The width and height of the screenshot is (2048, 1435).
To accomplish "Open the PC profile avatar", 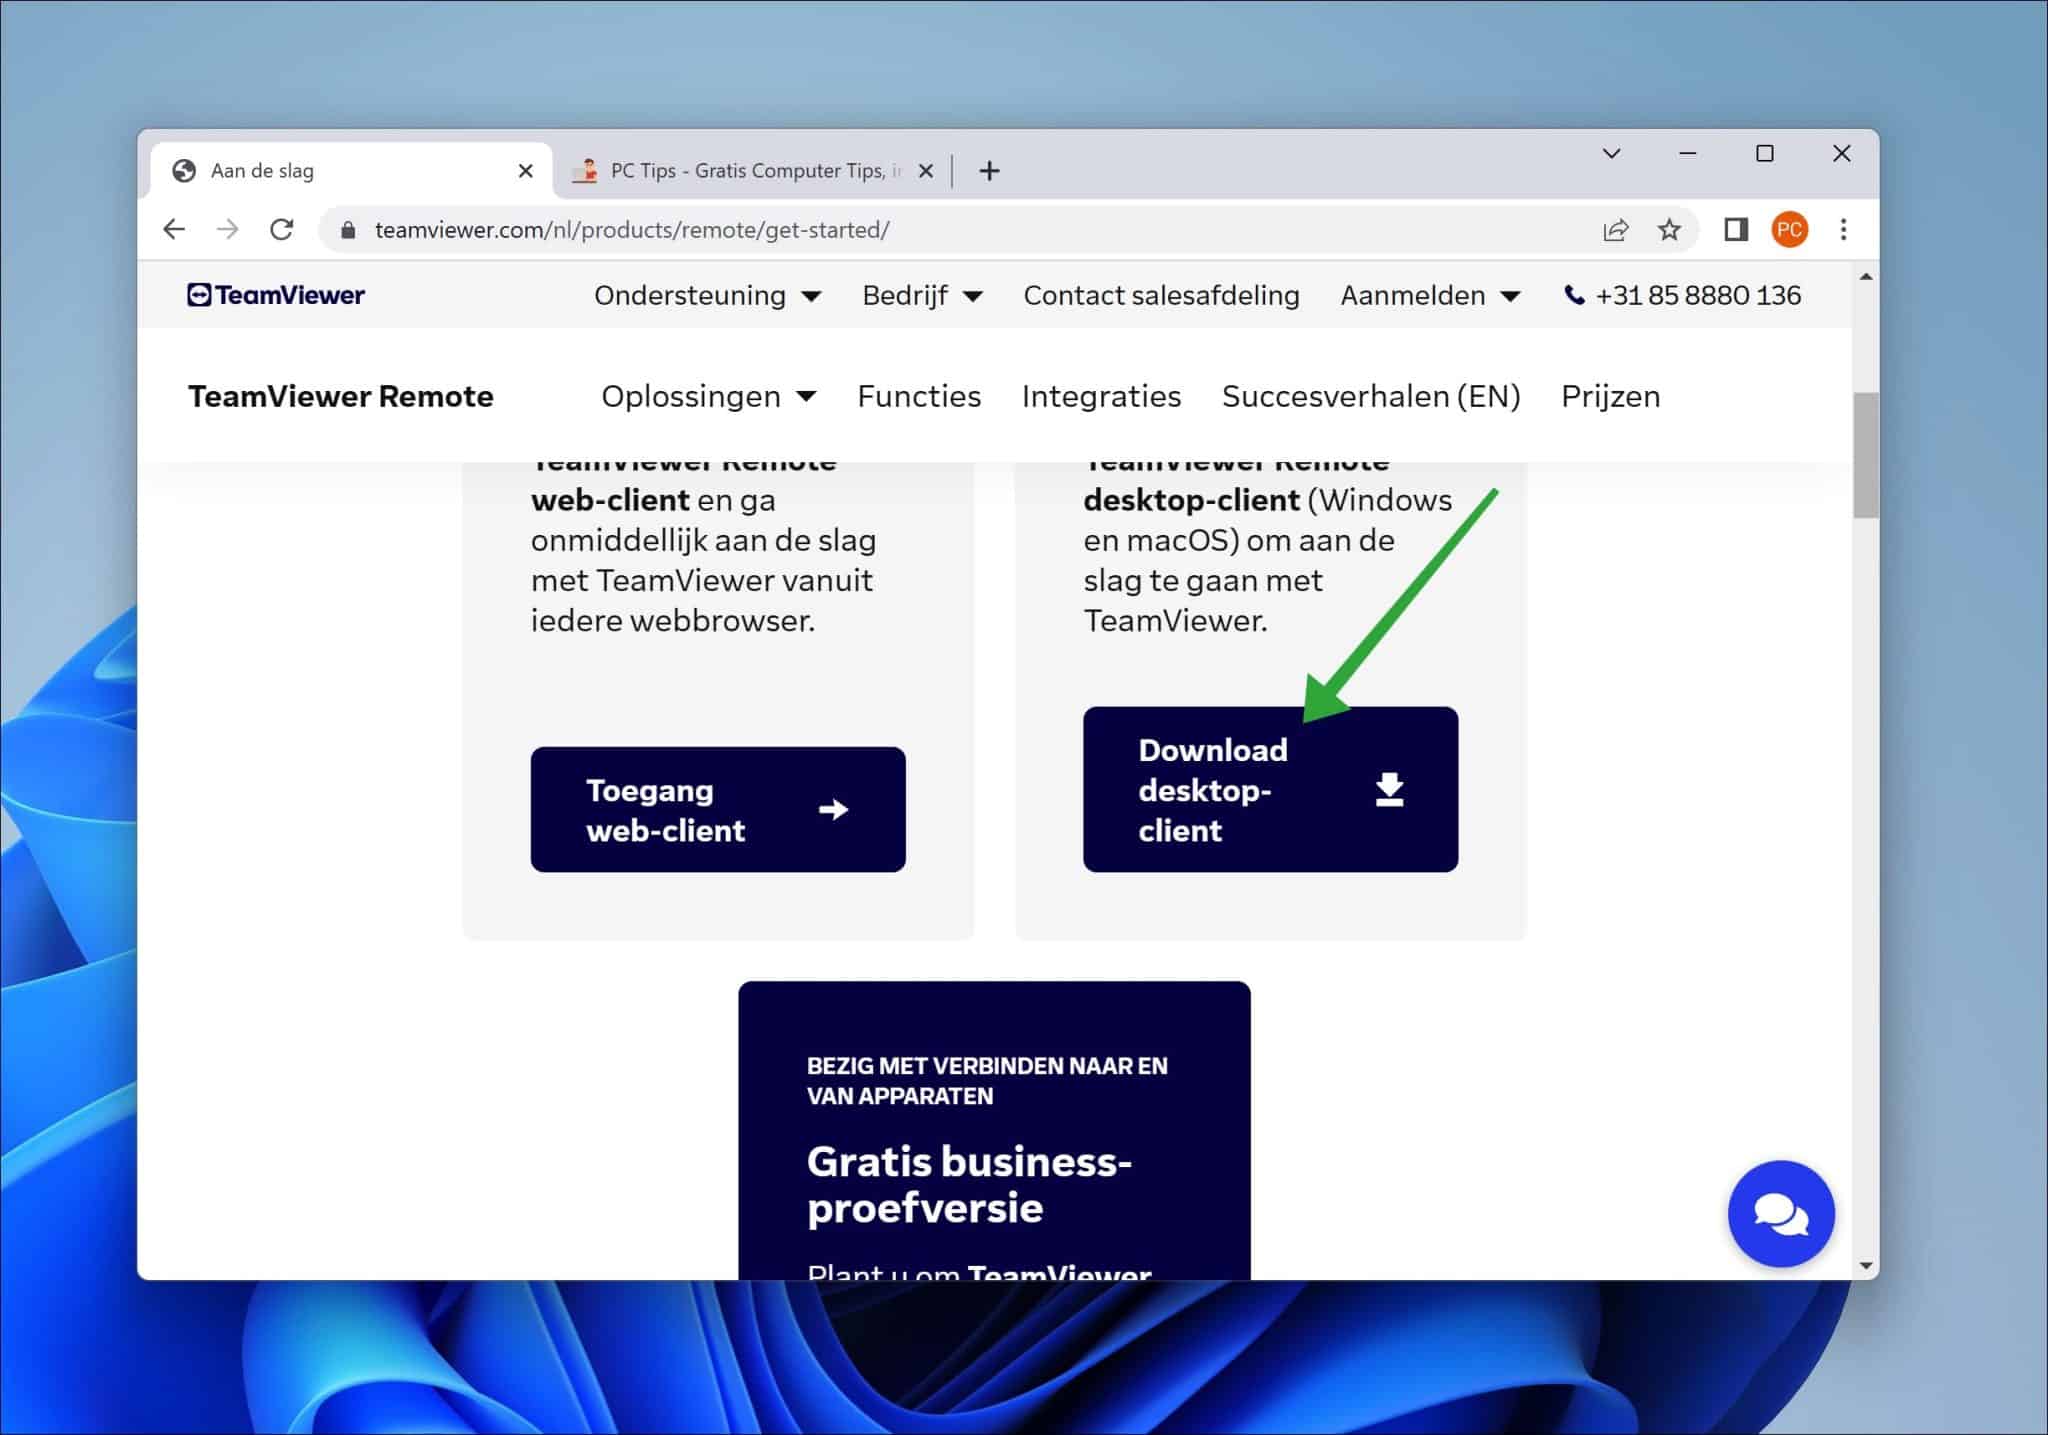I will [1791, 229].
